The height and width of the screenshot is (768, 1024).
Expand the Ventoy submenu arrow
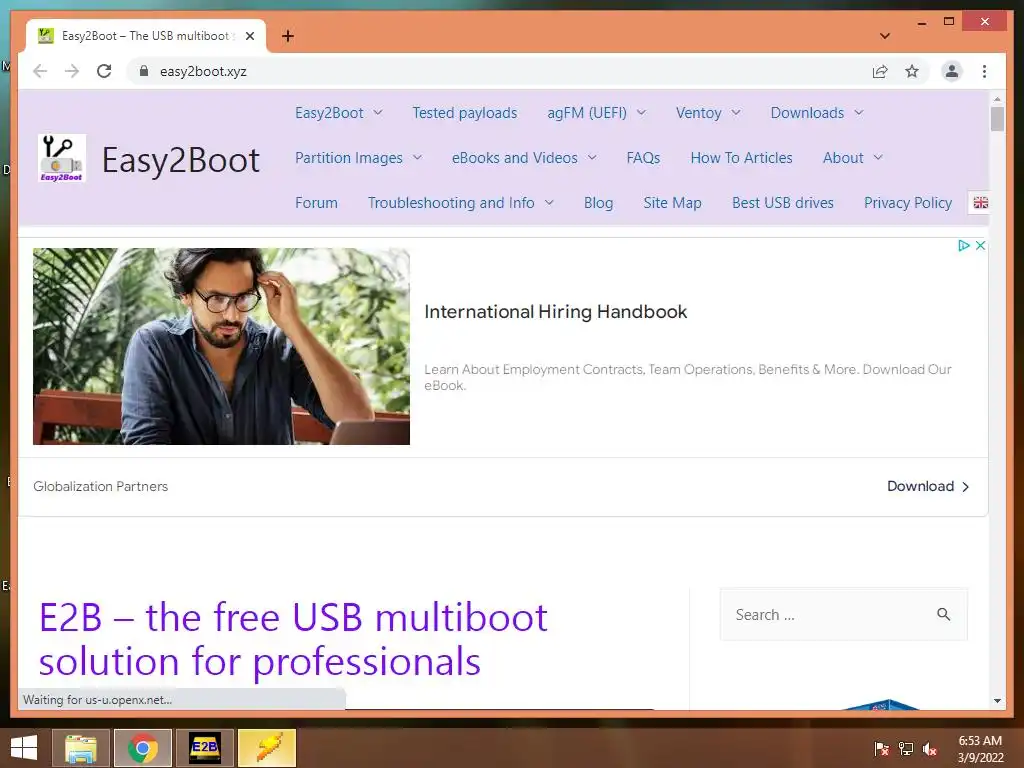[736, 112]
